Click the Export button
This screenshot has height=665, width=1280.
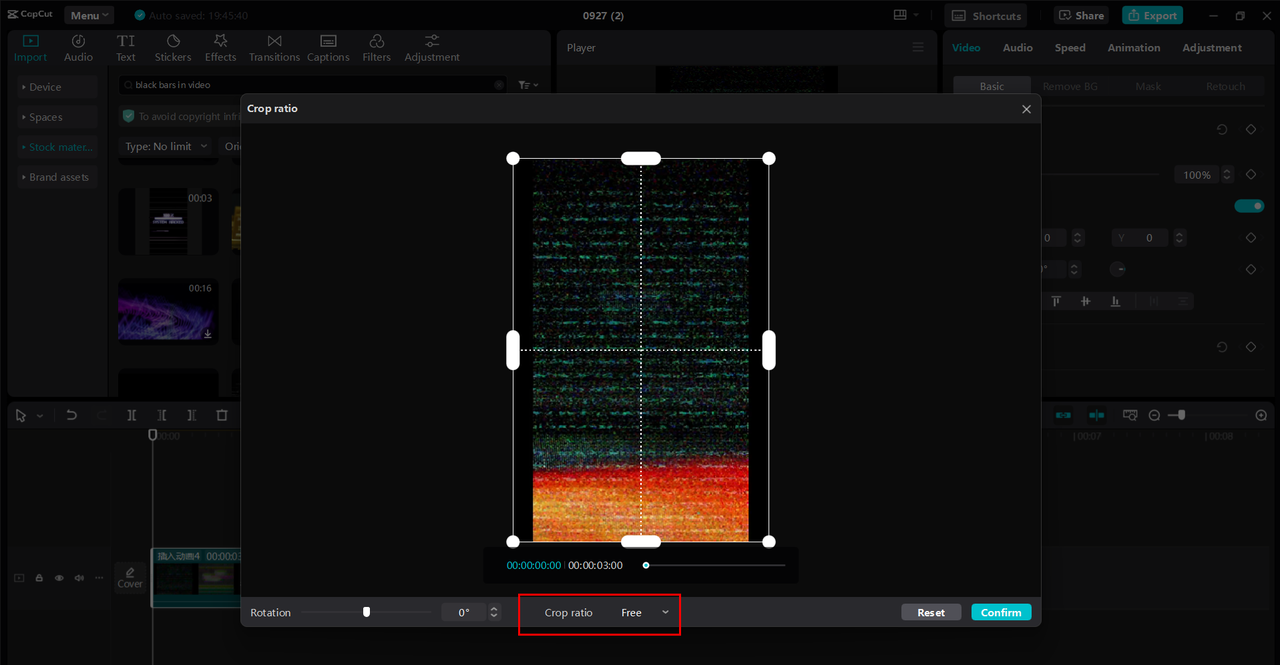click(1152, 15)
